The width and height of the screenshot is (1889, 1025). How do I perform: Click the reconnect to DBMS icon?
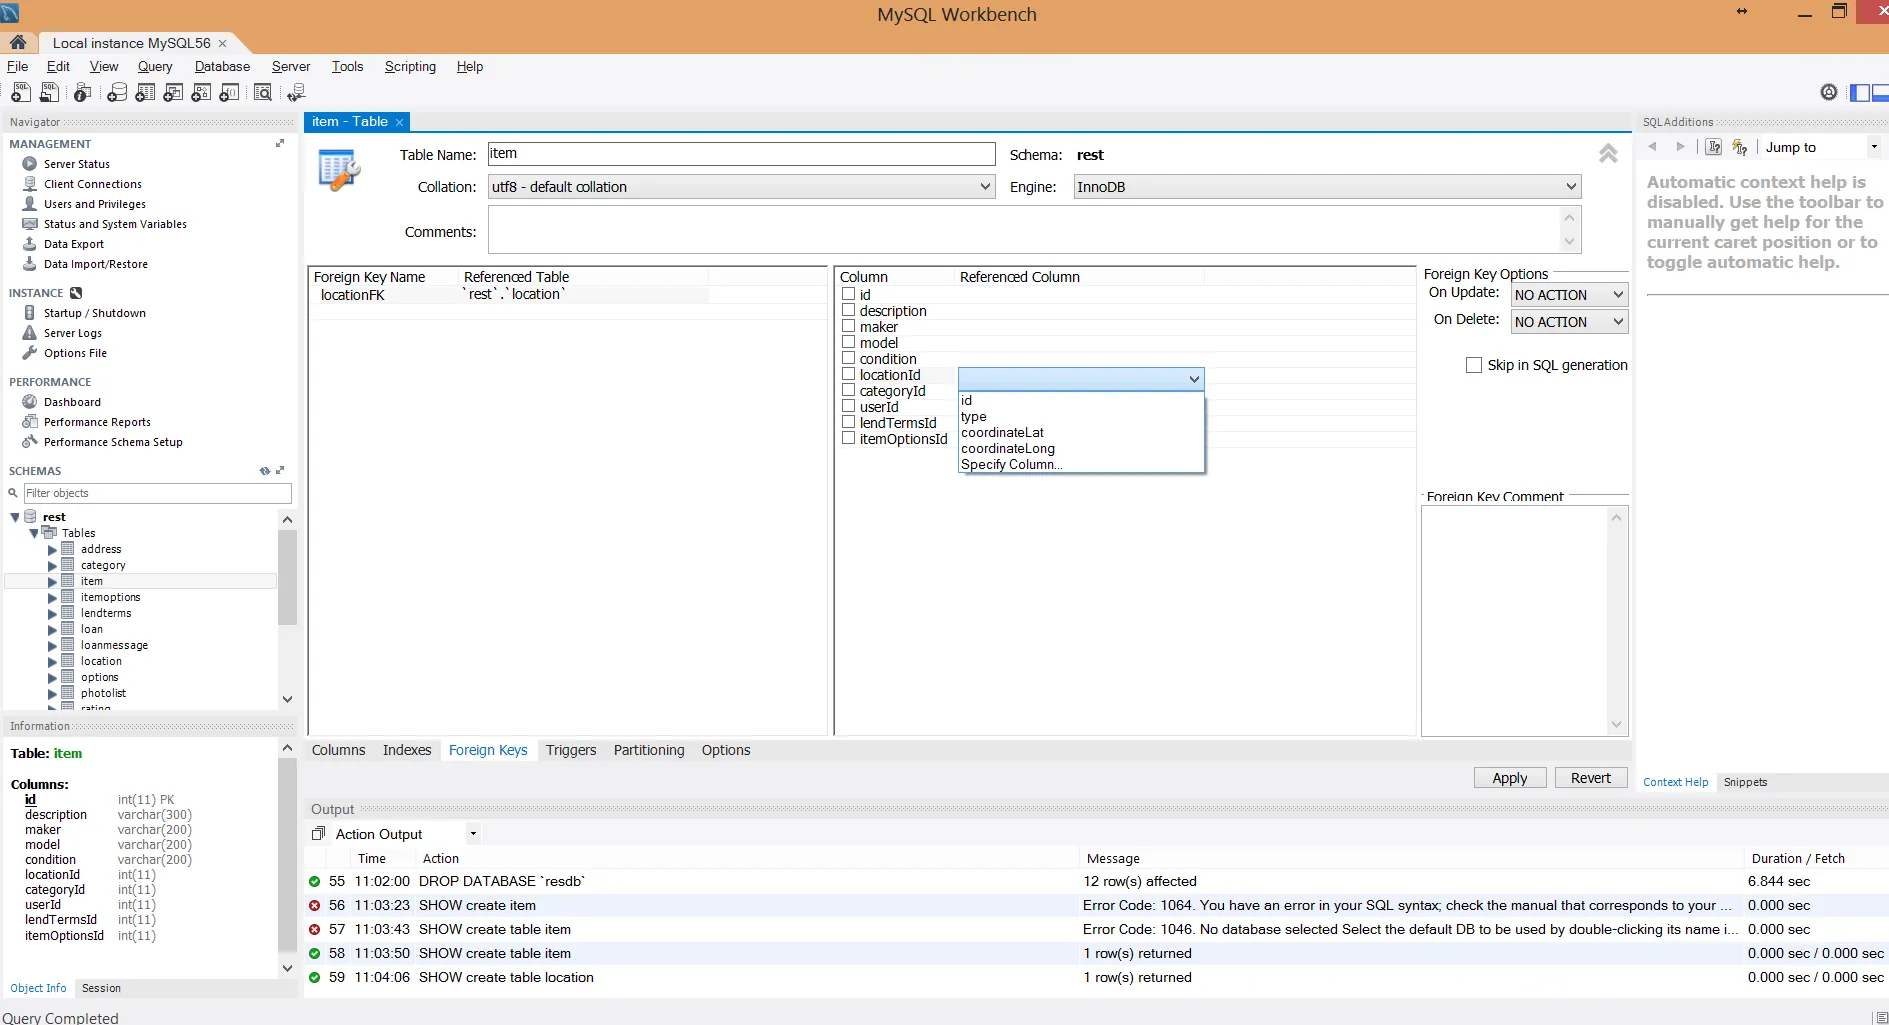click(x=296, y=93)
